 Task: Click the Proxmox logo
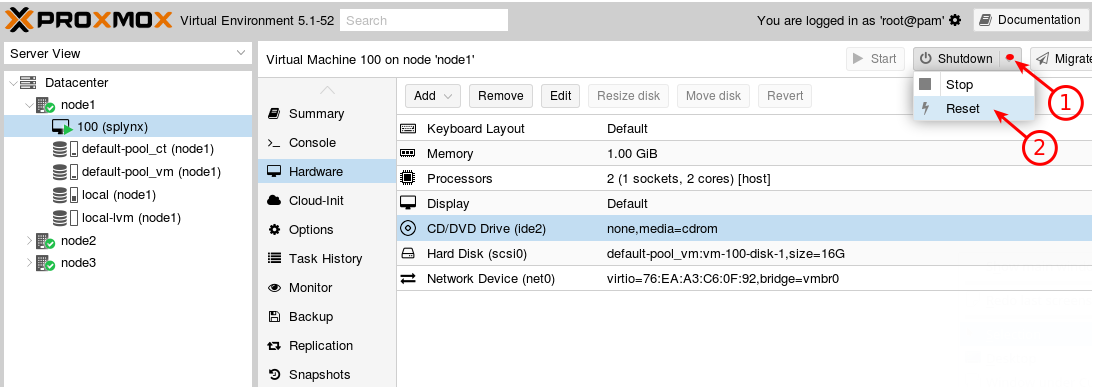89,20
